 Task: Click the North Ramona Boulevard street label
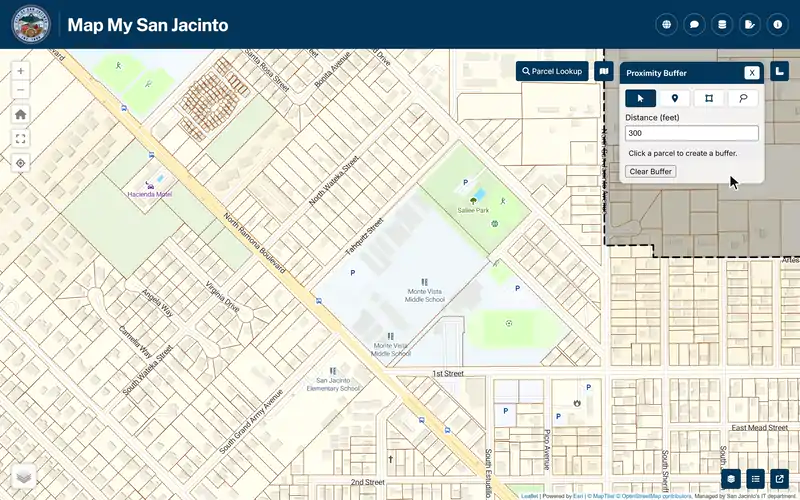(254, 243)
